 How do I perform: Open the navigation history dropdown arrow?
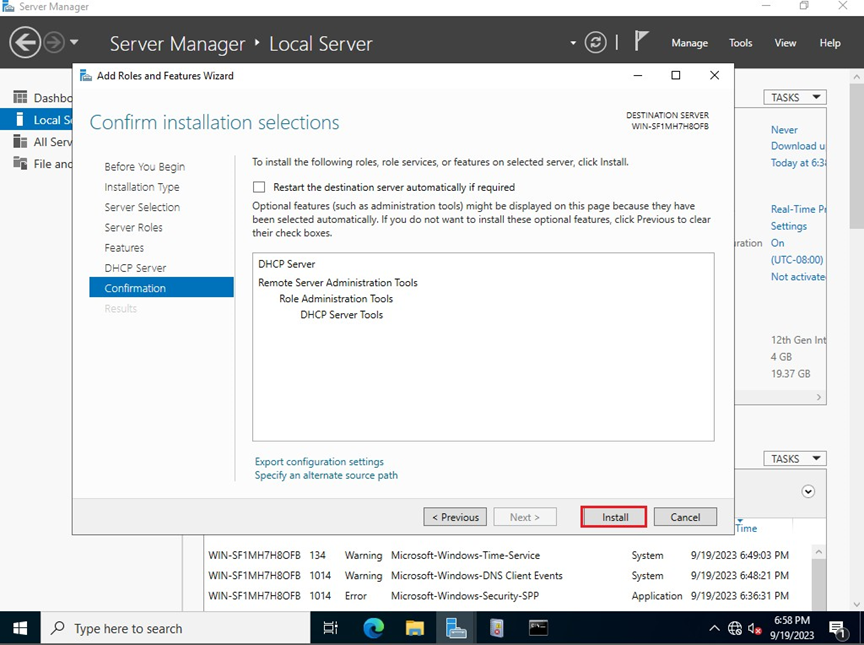(74, 42)
